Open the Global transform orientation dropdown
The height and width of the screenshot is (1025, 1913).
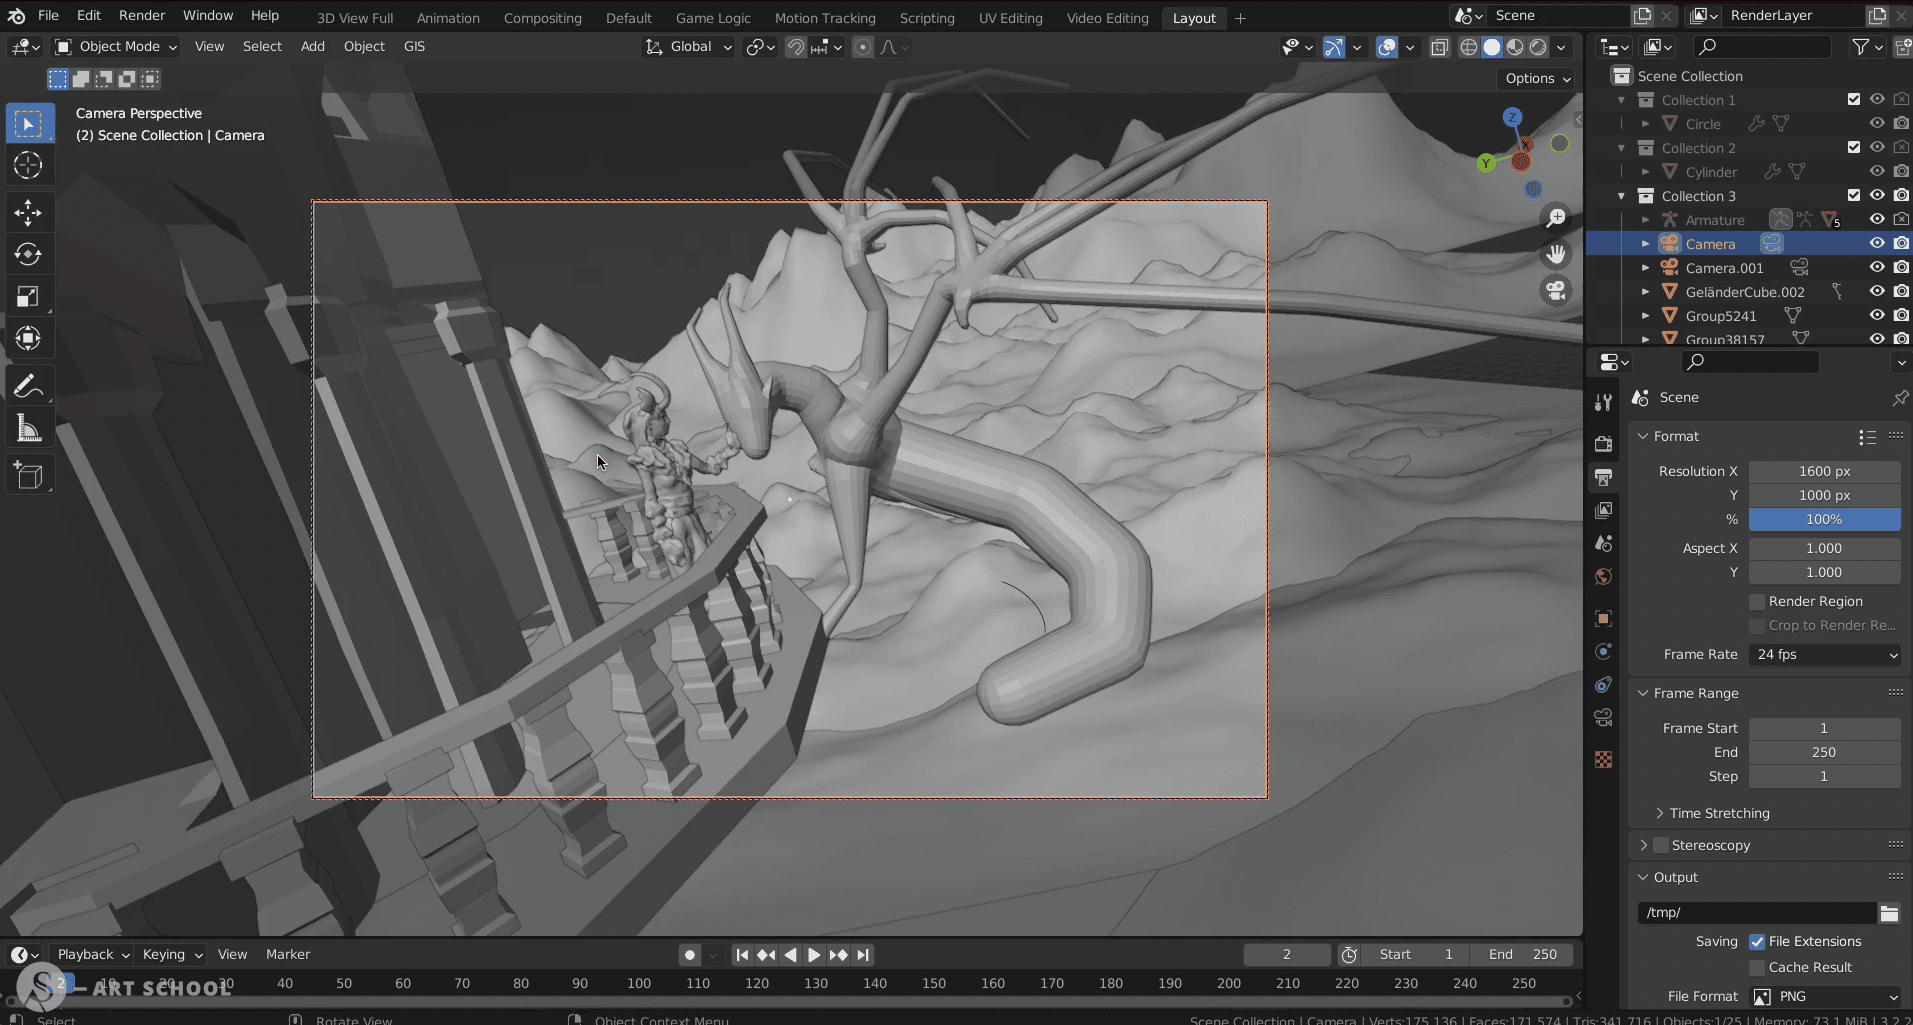689,47
